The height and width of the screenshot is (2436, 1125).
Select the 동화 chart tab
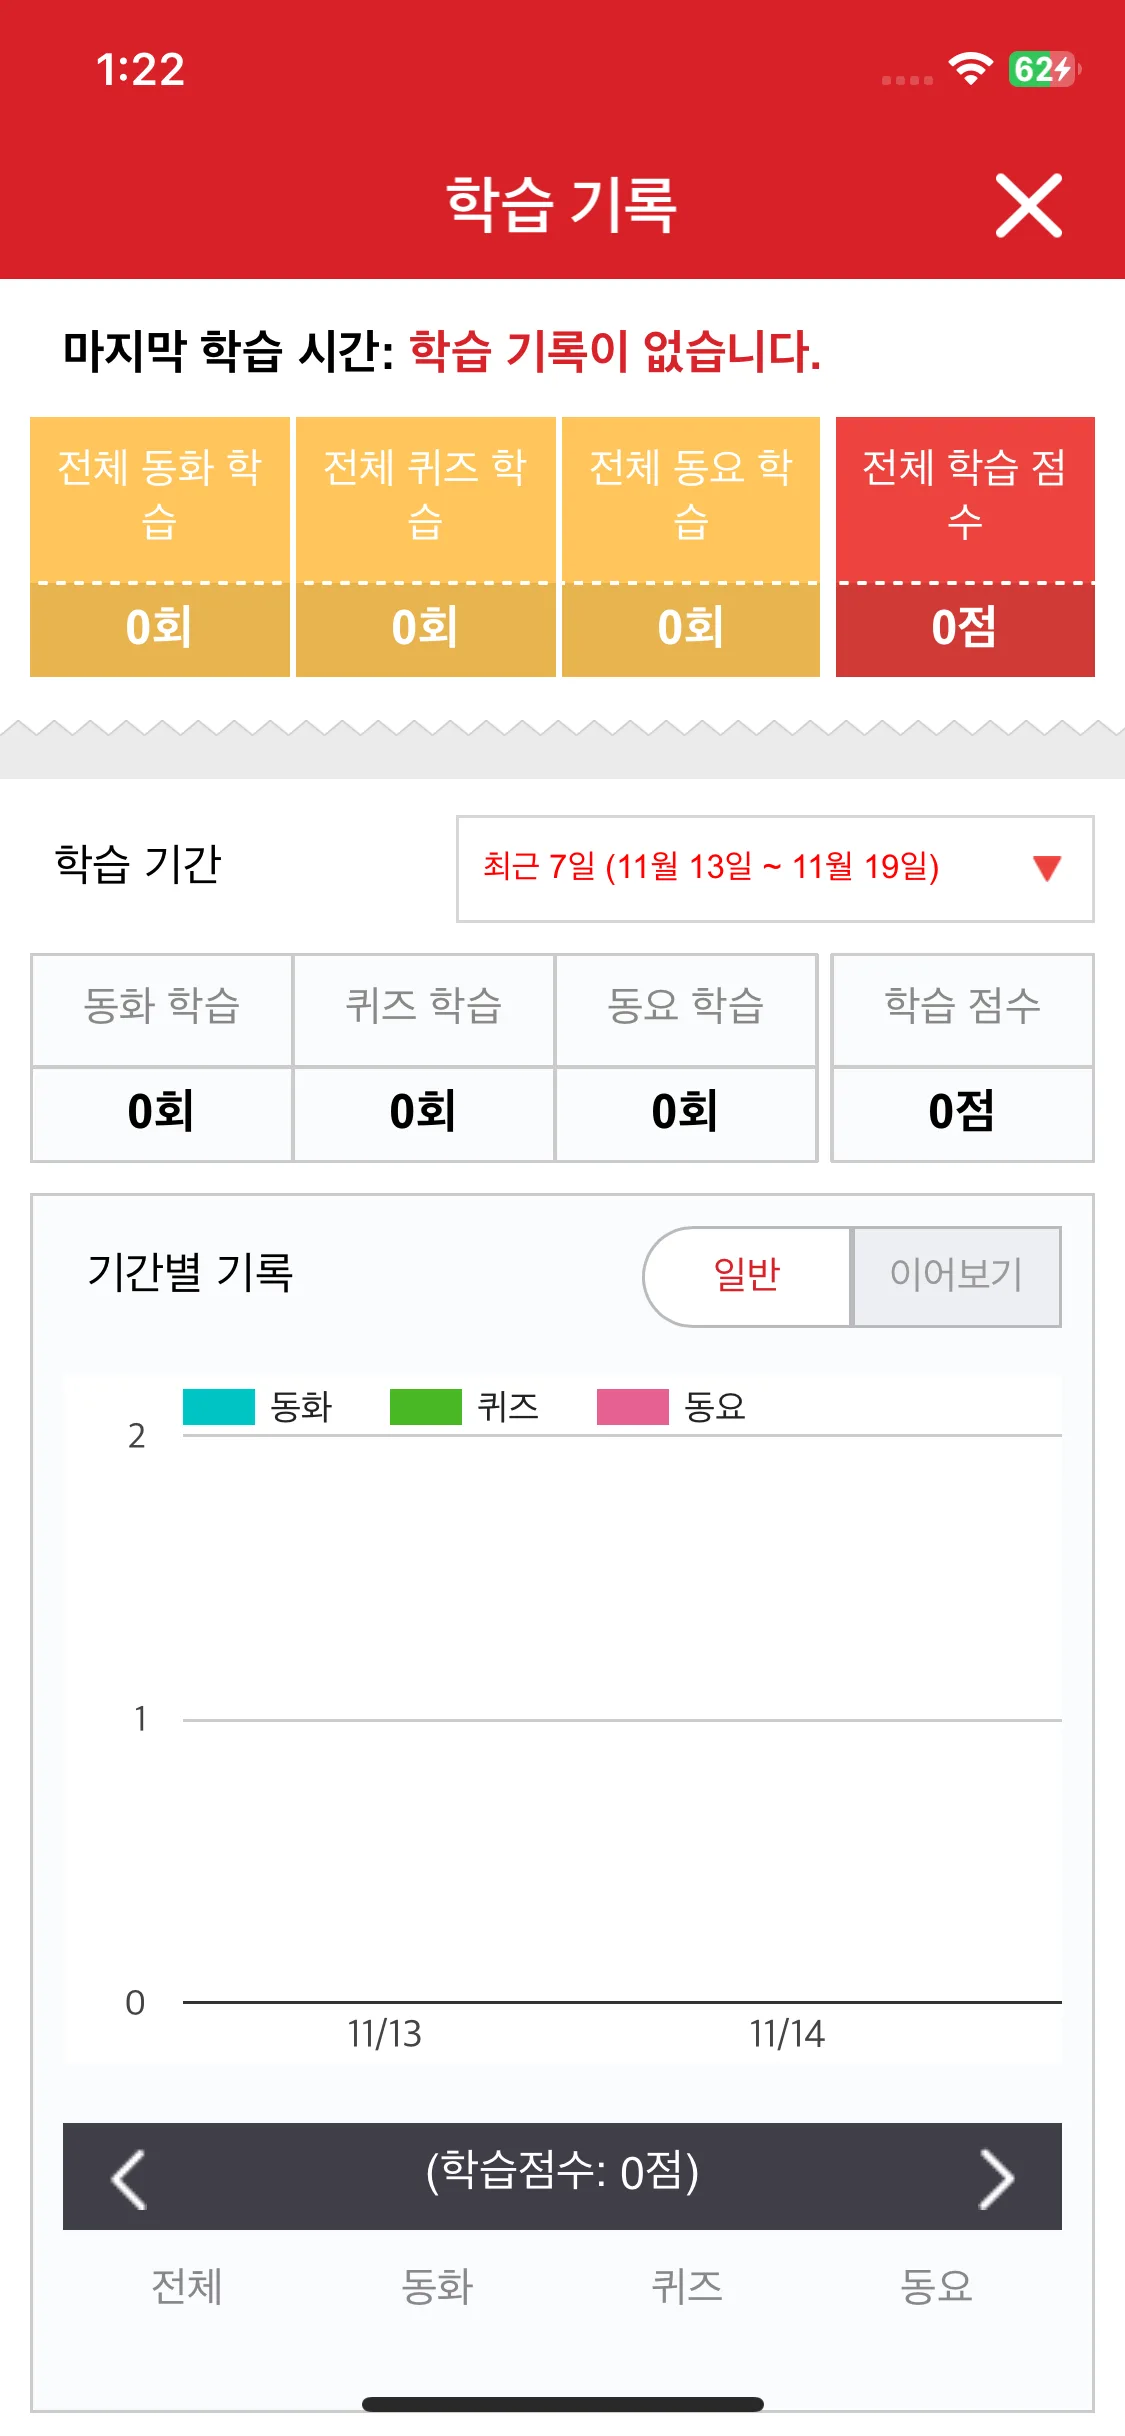[437, 2287]
